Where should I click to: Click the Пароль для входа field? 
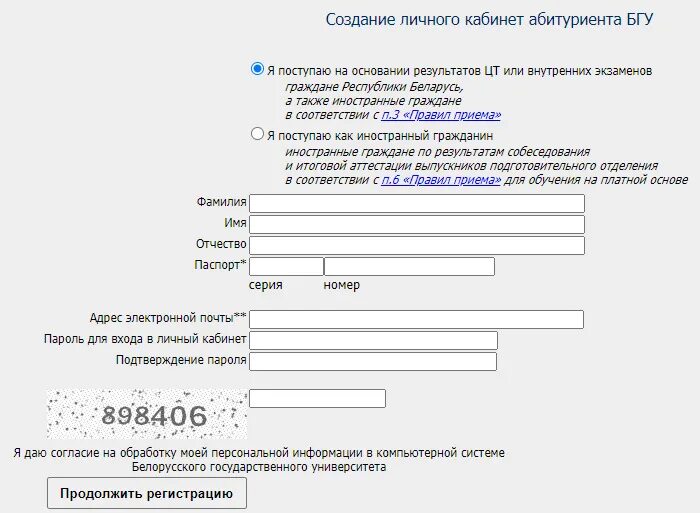(373, 340)
